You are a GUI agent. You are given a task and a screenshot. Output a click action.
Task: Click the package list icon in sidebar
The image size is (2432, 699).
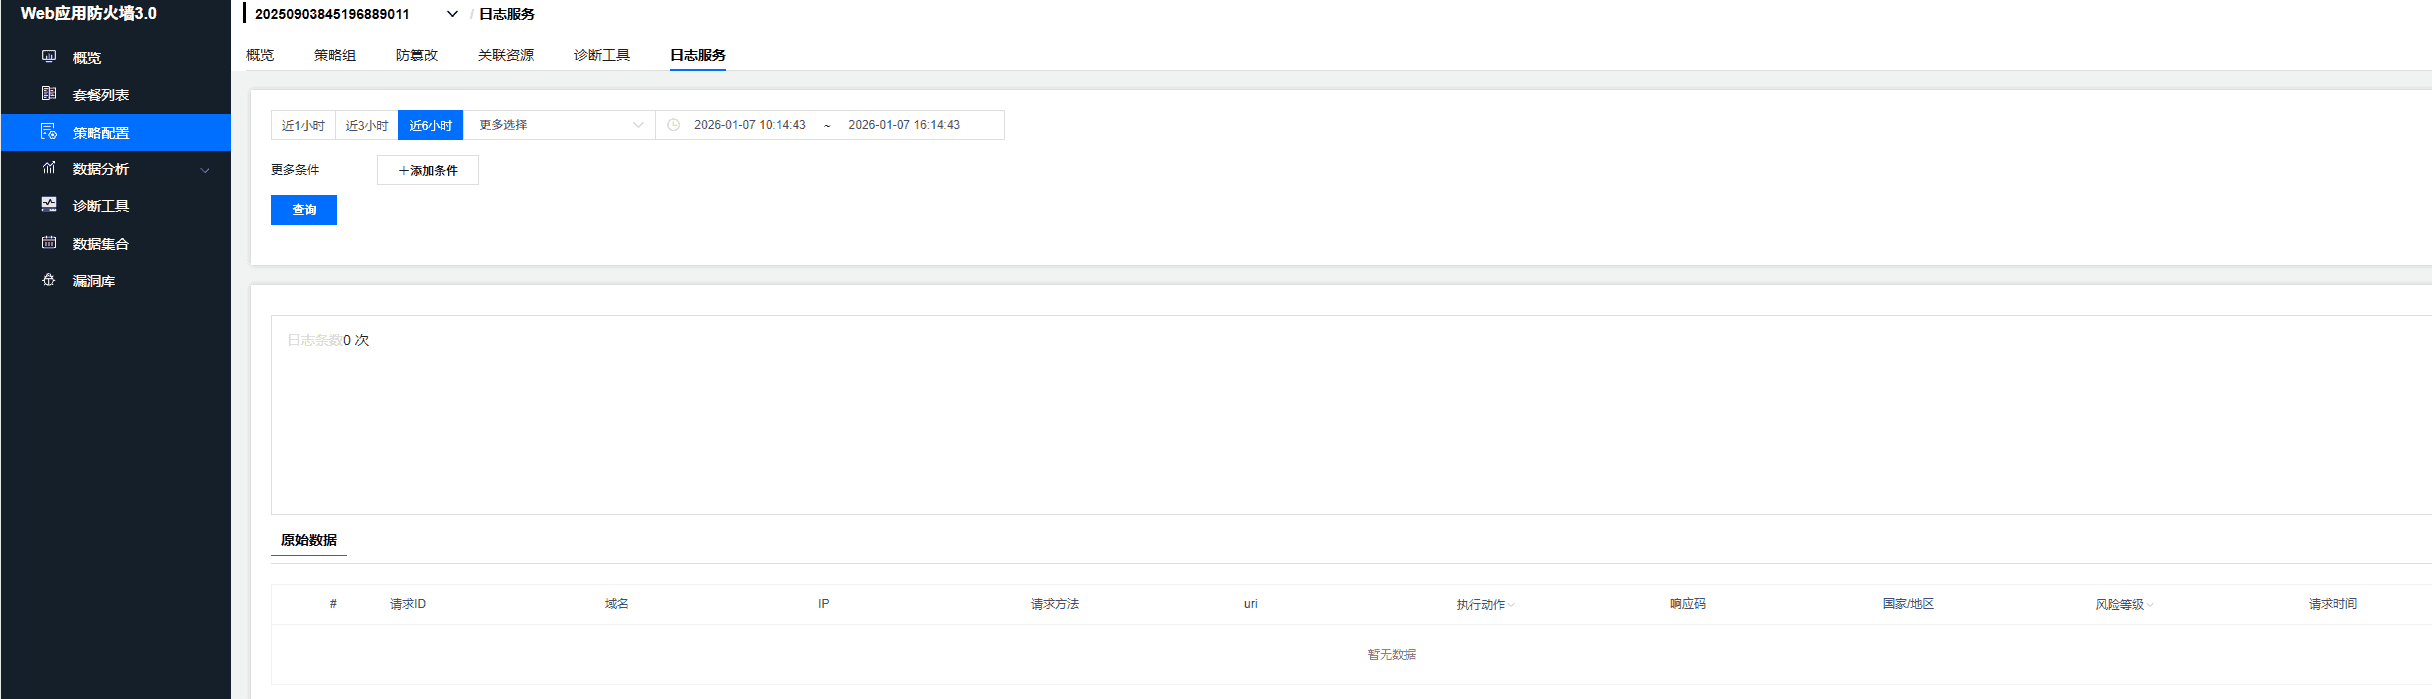[48, 94]
